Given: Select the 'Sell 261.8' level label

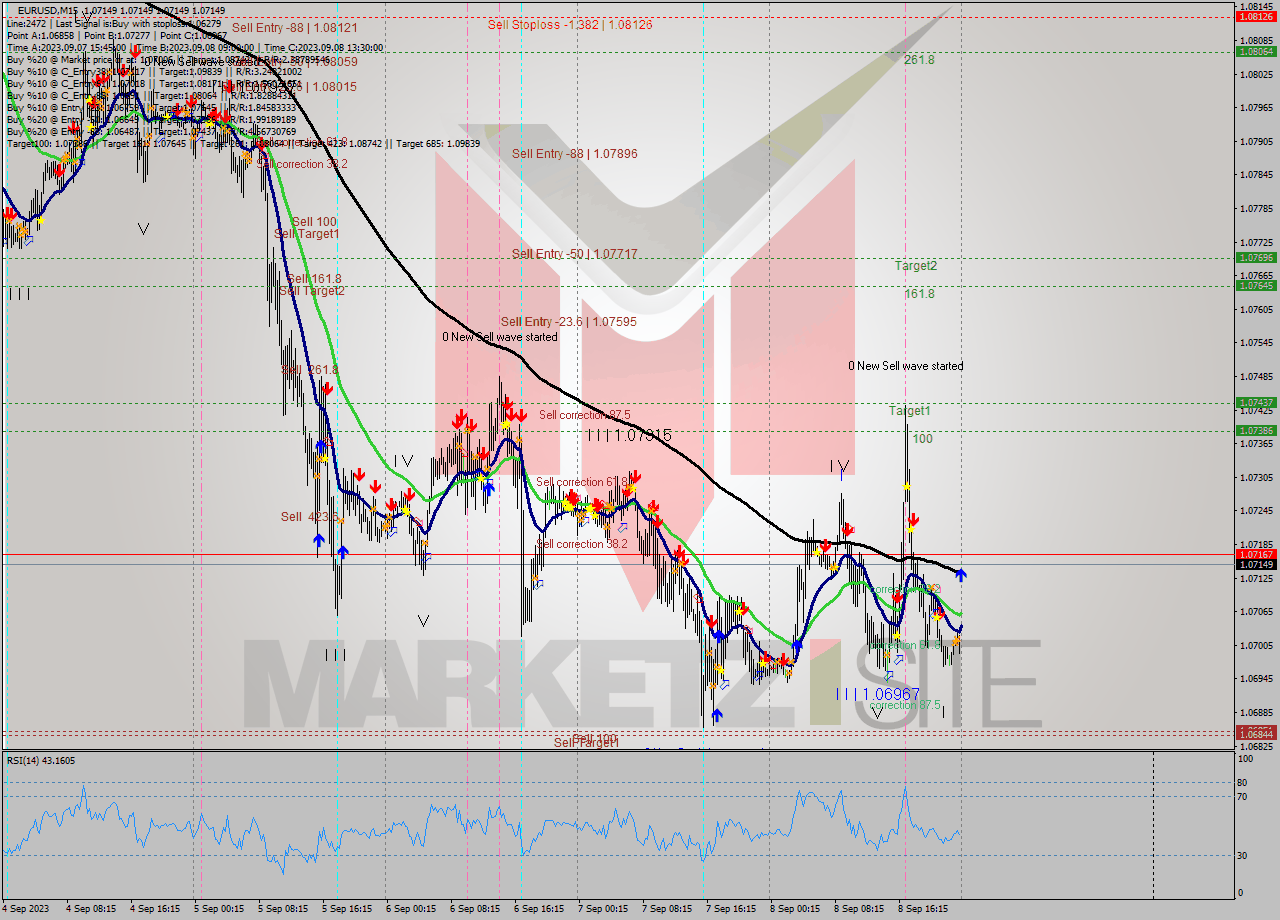Looking at the screenshot, I should pyautogui.click(x=311, y=370).
